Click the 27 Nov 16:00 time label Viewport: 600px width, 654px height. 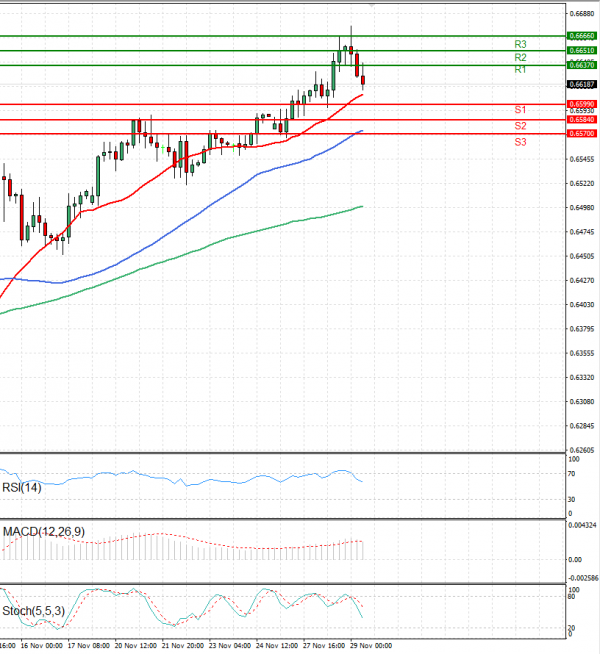[x=324, y=646]
